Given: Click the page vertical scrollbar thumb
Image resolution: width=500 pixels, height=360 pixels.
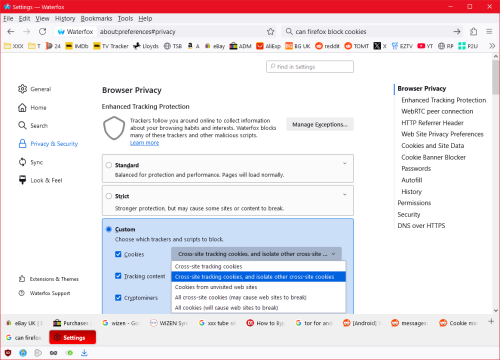Looking at the screenshot, I should (496, 77).
